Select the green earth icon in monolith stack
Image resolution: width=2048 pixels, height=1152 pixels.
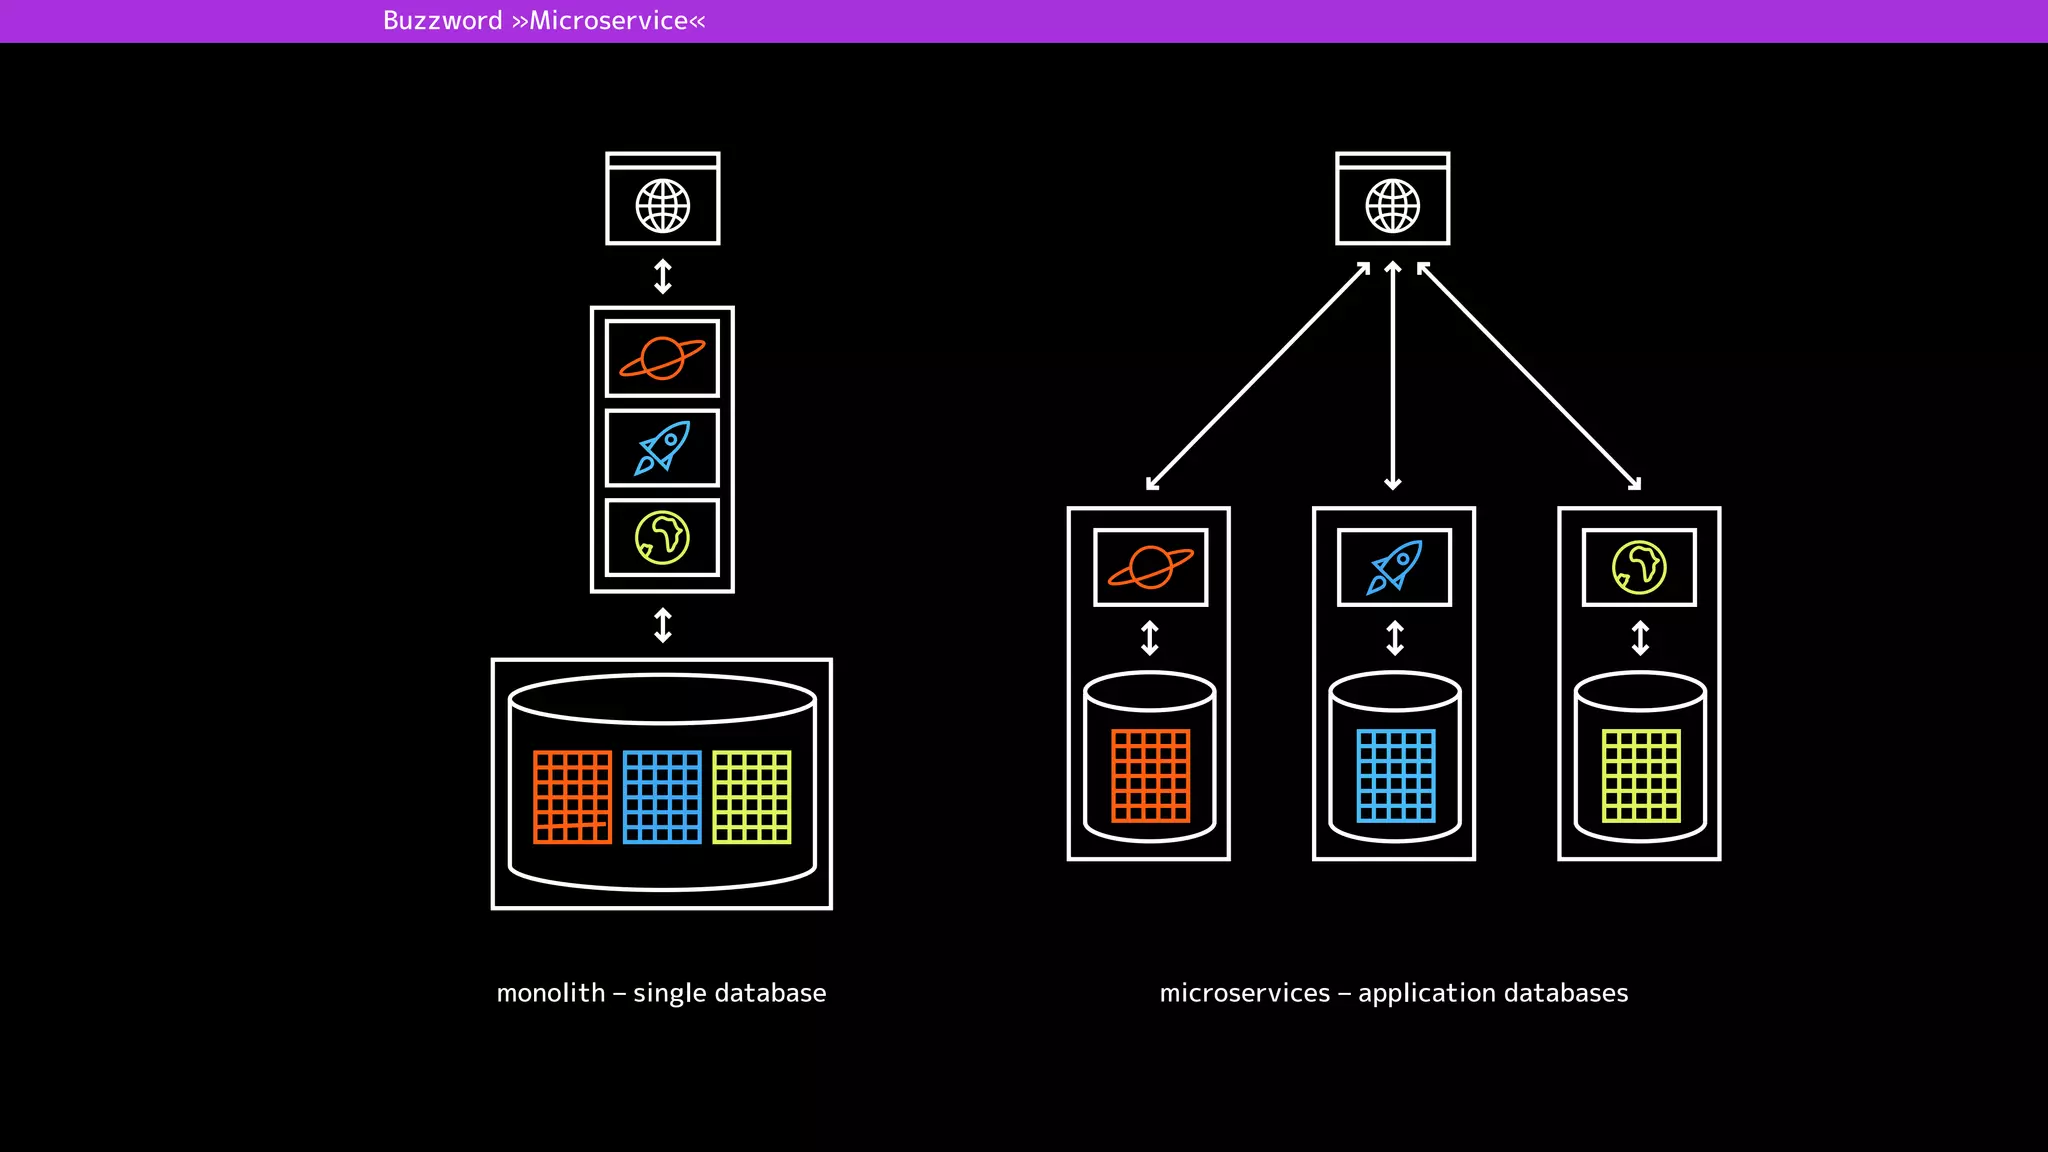pyautogui.click(x=662, y=537)
